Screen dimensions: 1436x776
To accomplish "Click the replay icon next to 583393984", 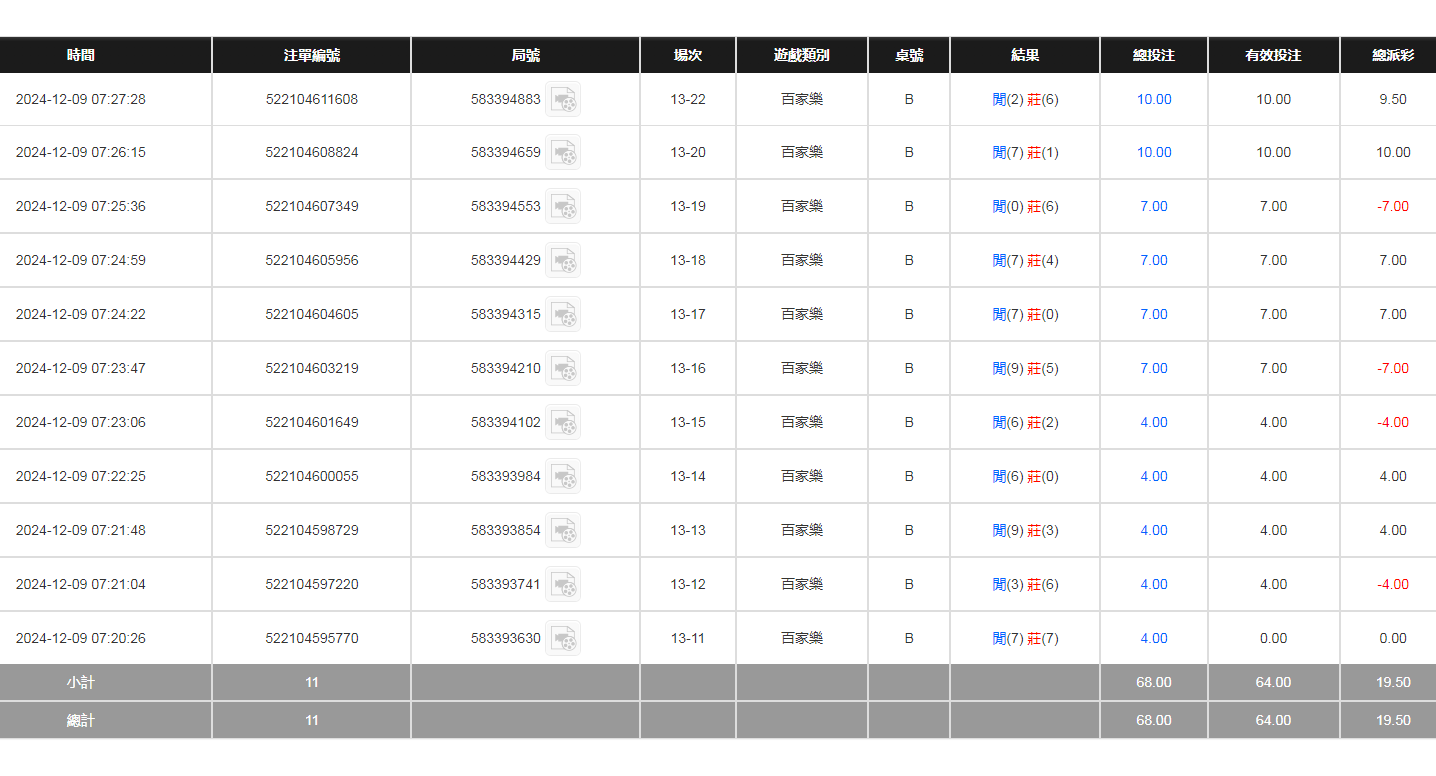I will (x=563, y=477).
